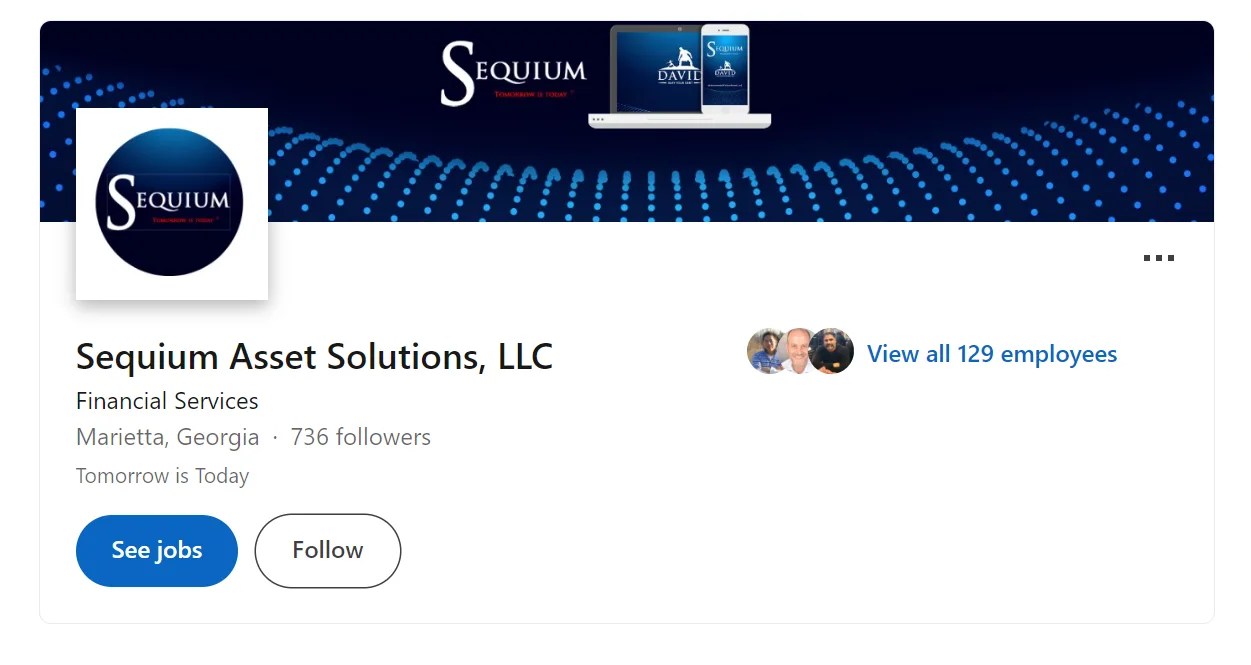The width and height of the screenshot is (1251, 665).
Task: Follow Sequium Asset Solutions
Action: pos(327,550)
